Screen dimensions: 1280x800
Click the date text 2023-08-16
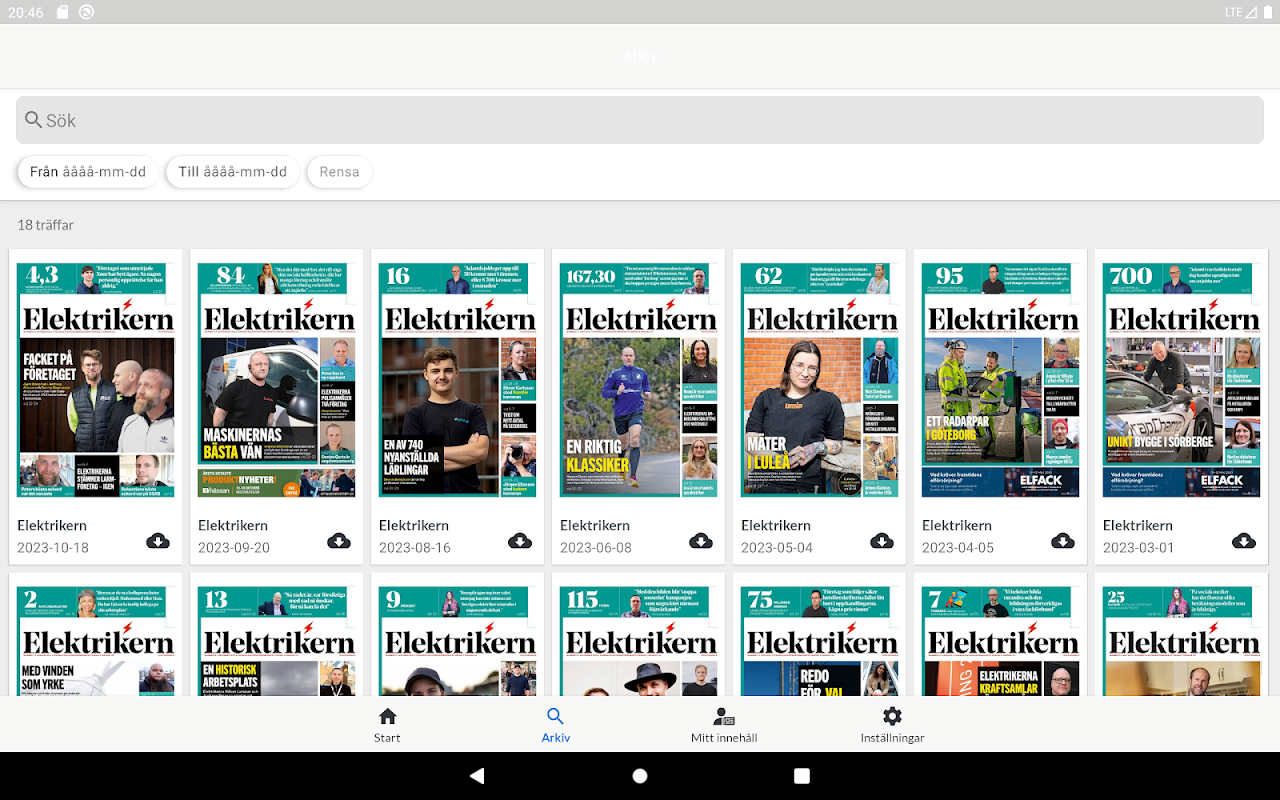pyautogui.click(x=415, y=548)
